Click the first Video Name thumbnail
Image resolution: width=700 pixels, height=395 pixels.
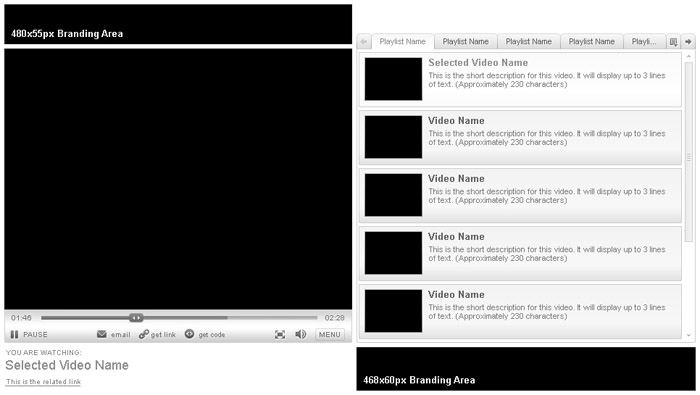click(x=393, y=137)
